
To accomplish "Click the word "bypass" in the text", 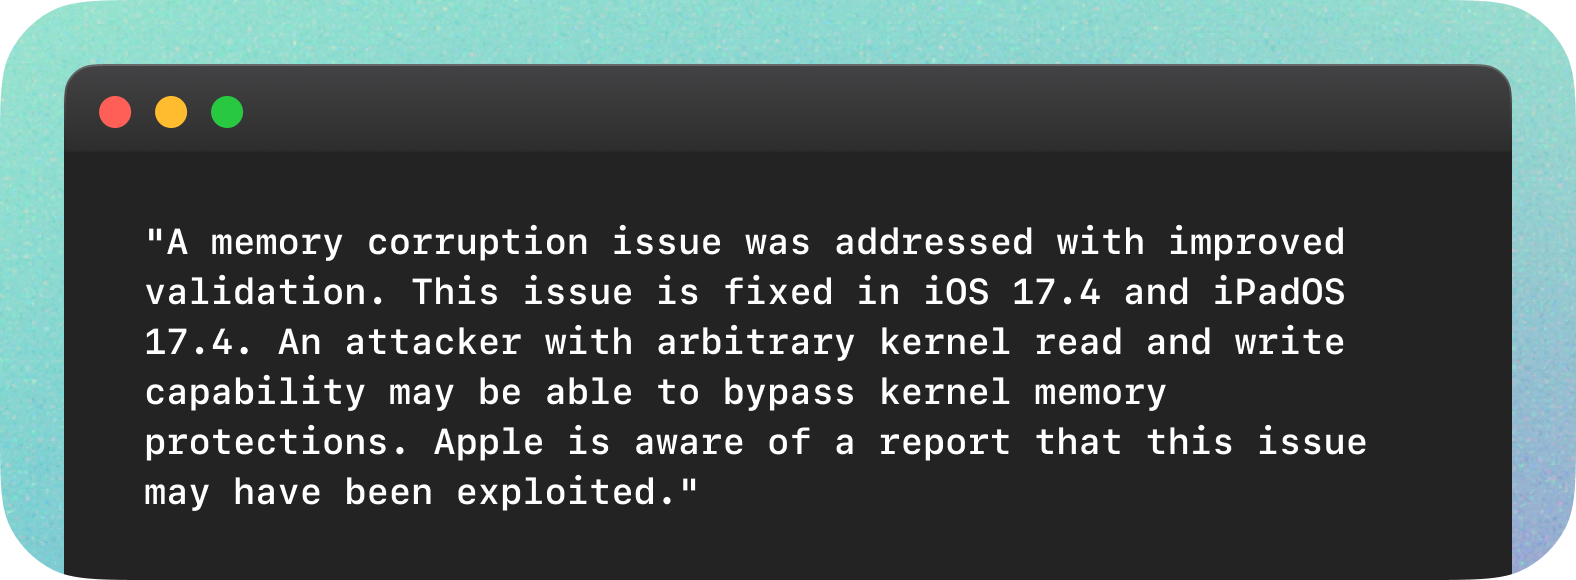I will coord(789,393).
